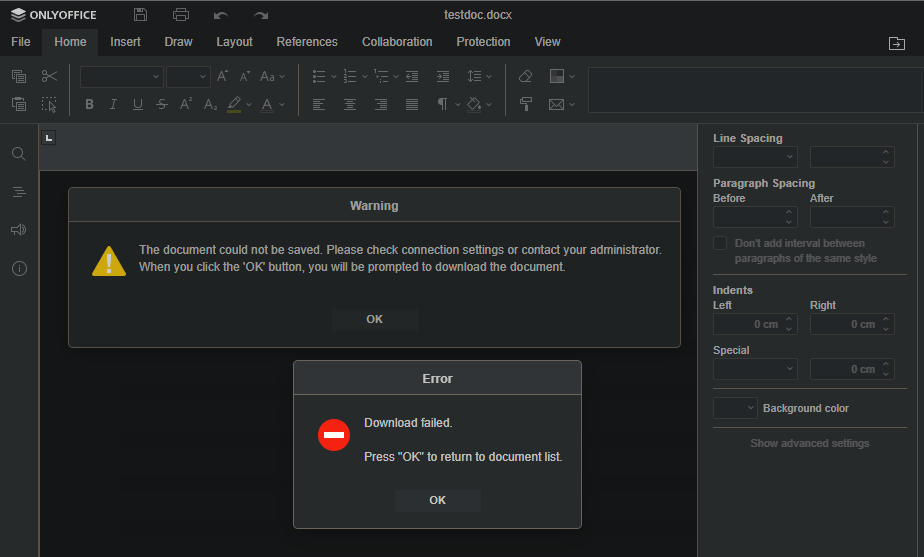Open the Background color swatch
The width and height of the screenshot is (924, 557).
point(735,408)
